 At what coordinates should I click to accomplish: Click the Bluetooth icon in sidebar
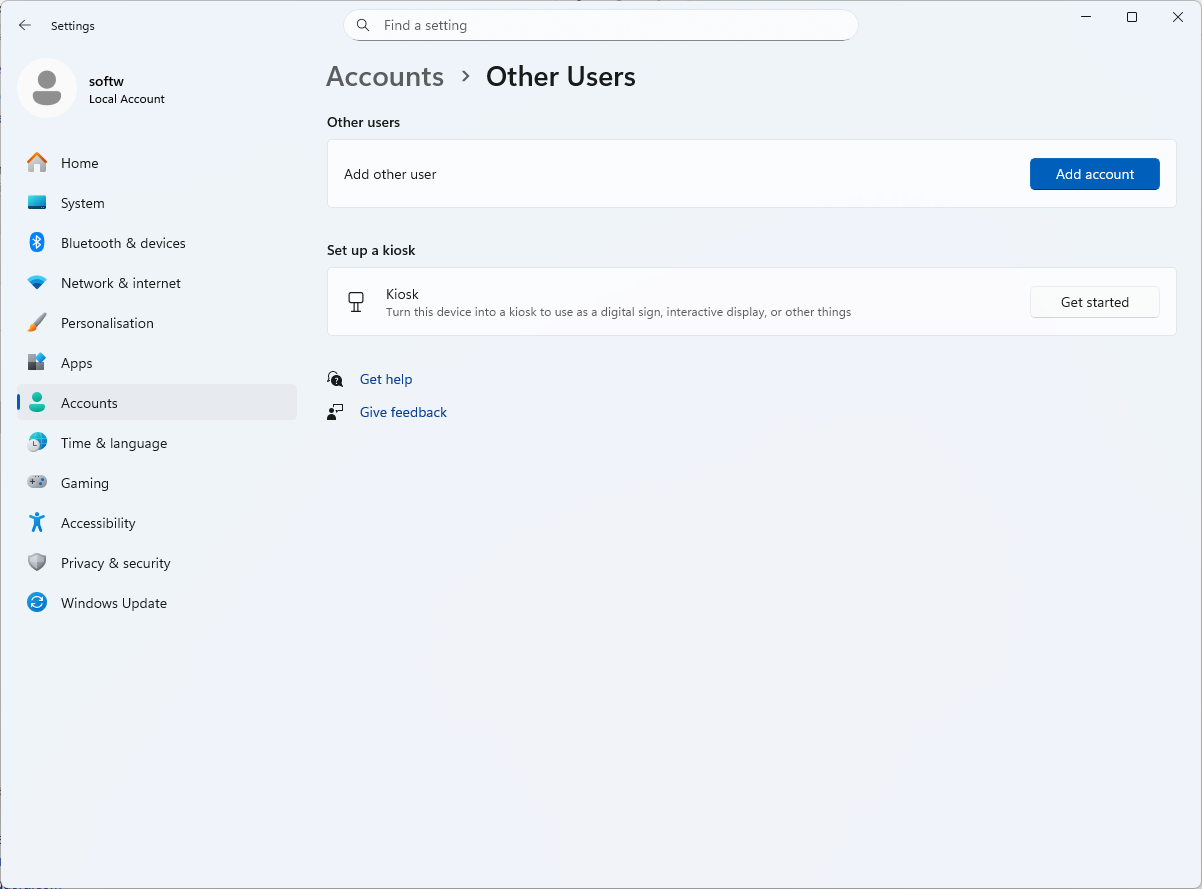(x=37, y=243)
